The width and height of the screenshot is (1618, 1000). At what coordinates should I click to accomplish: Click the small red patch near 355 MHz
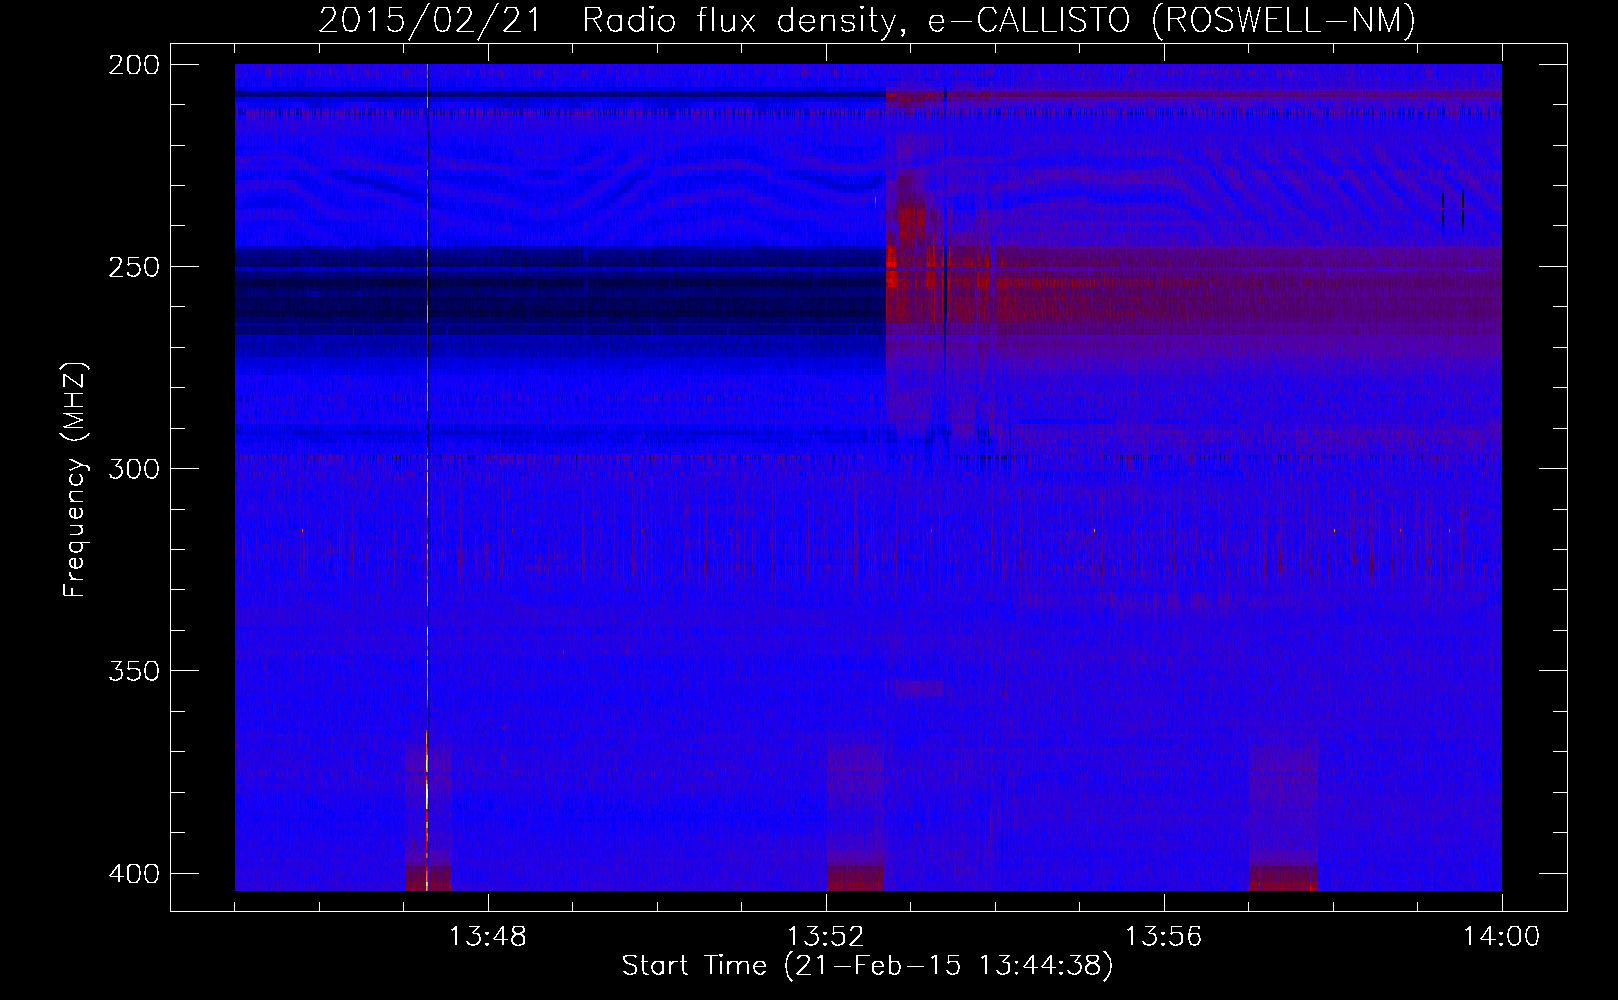click(x=918, y=688)
